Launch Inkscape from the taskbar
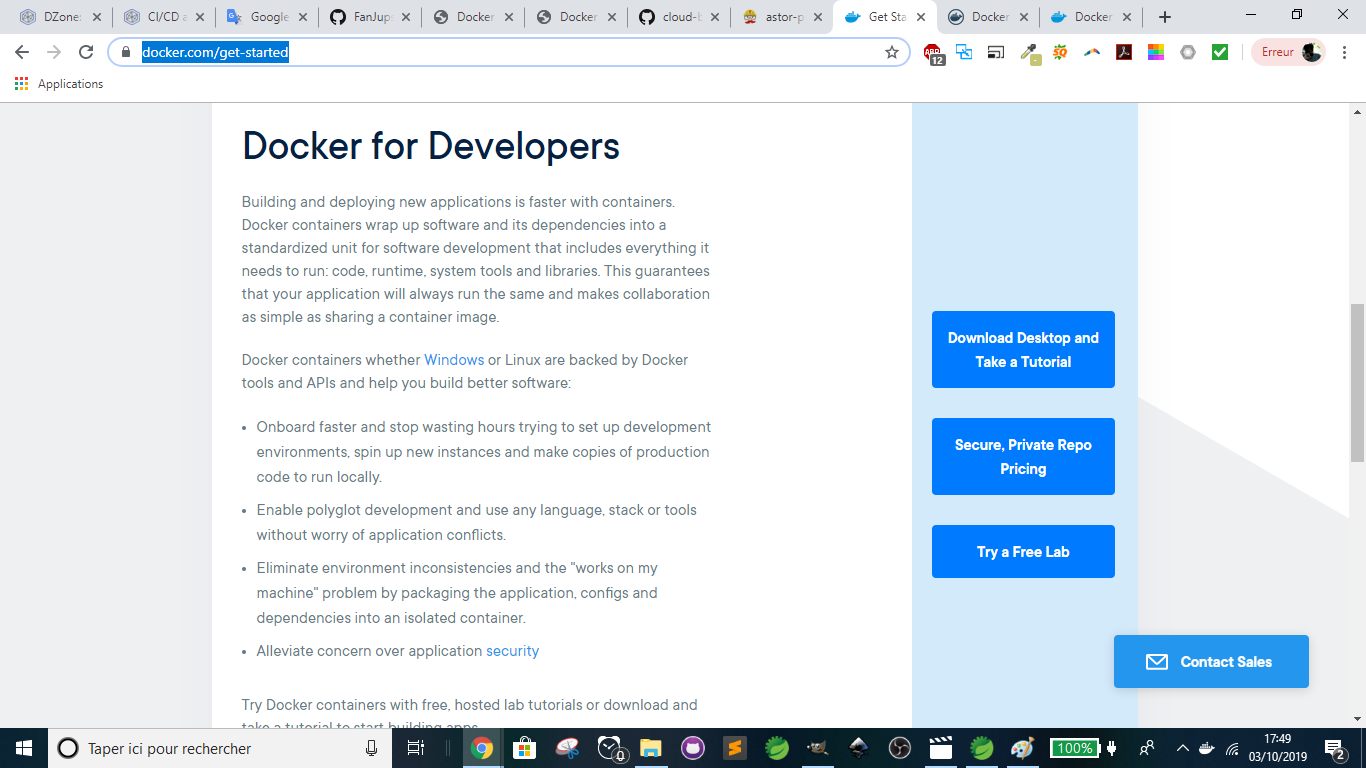Viewport: 1366px width, 768px height. pyautogui.click(x=858, y=748)
